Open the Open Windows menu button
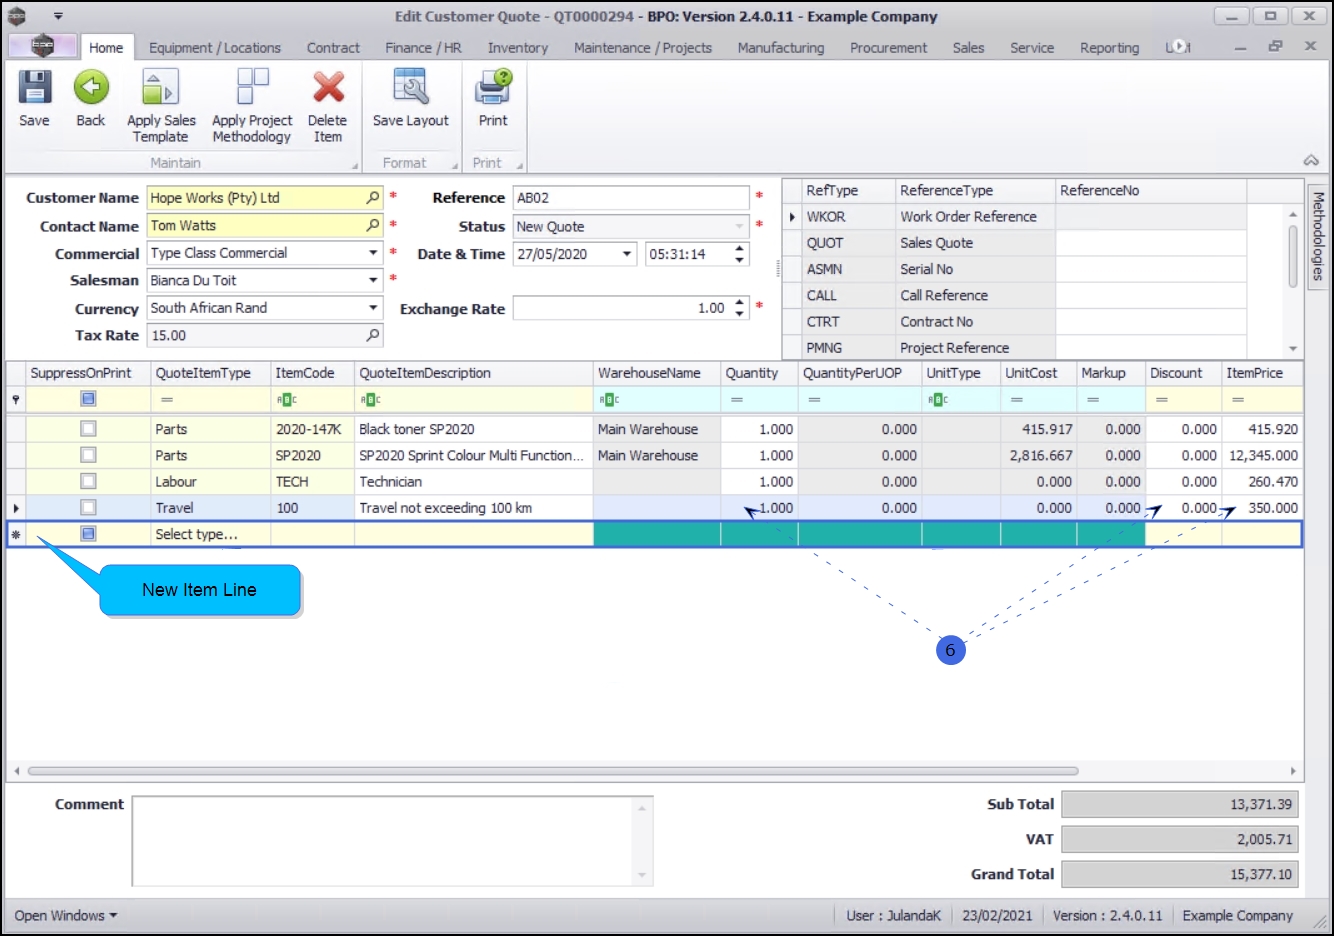This screenshot has height=936, width=1334. pyautogui.click(x=66, y=915)
